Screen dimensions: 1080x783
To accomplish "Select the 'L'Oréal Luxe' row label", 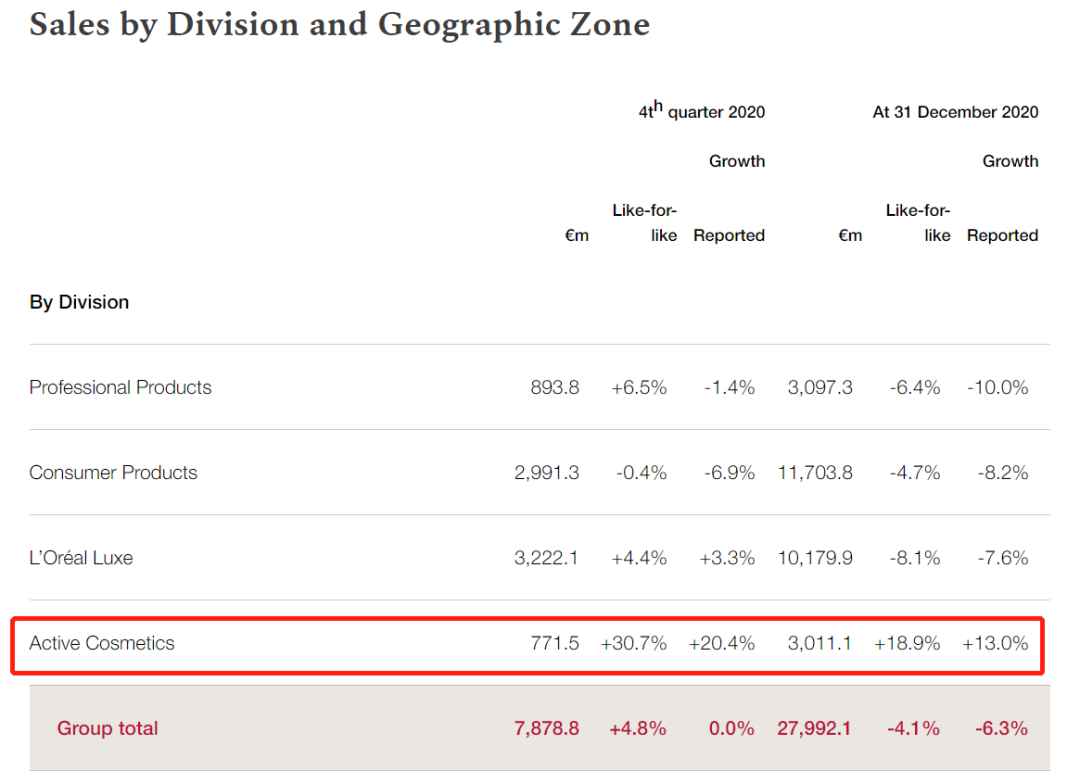I will point(81,558).
